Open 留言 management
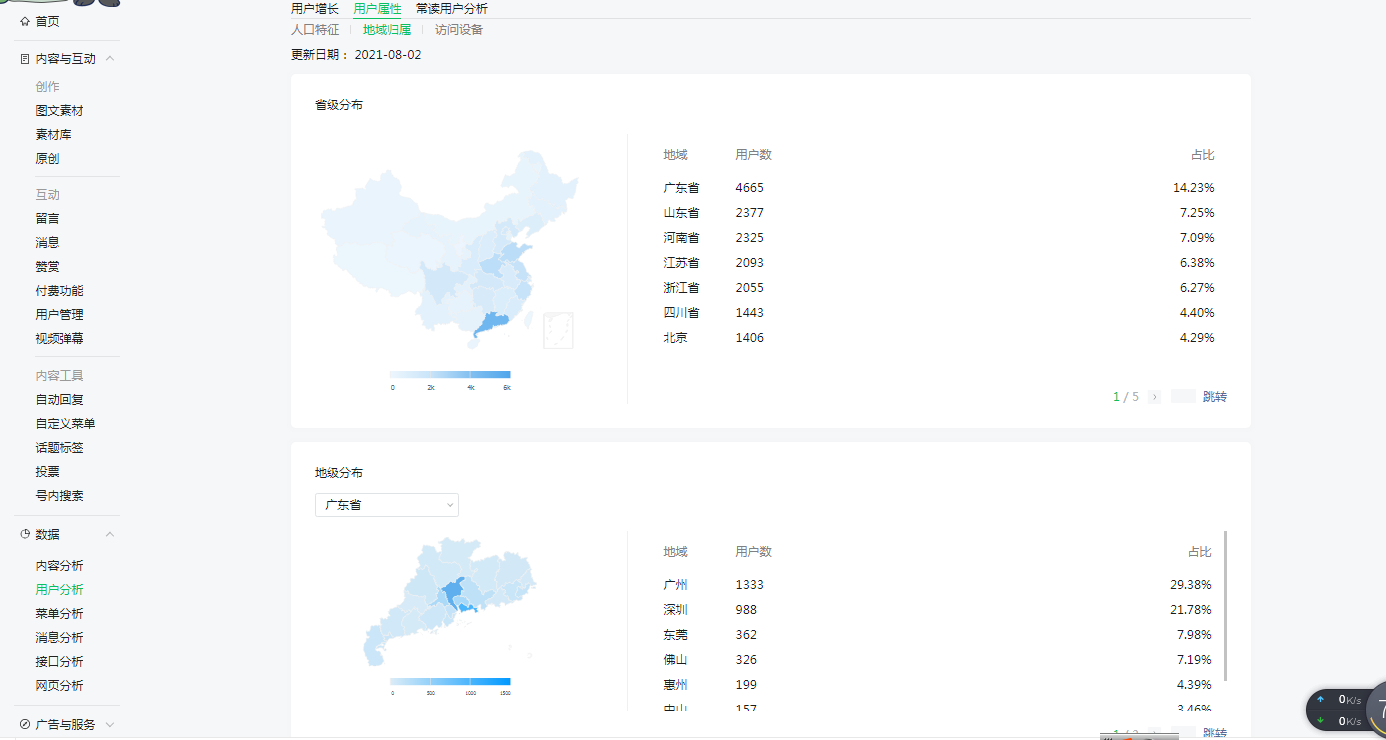Screen dimensions: 1386x740 tap(47, 218)
